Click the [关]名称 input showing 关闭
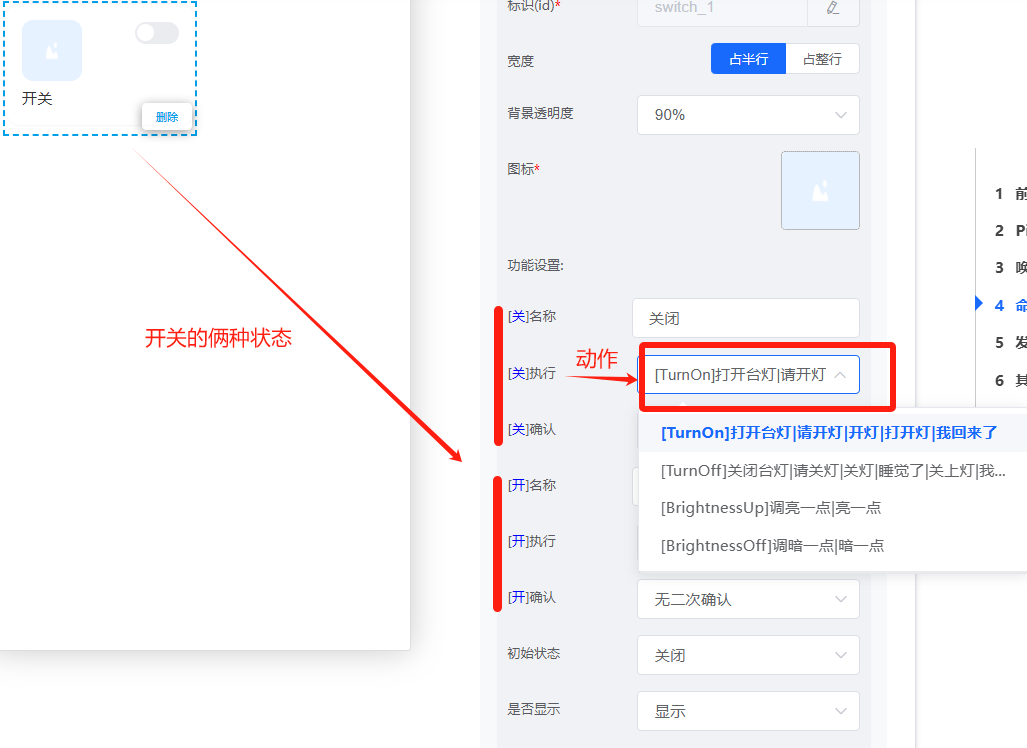 (x=745, y=317)
